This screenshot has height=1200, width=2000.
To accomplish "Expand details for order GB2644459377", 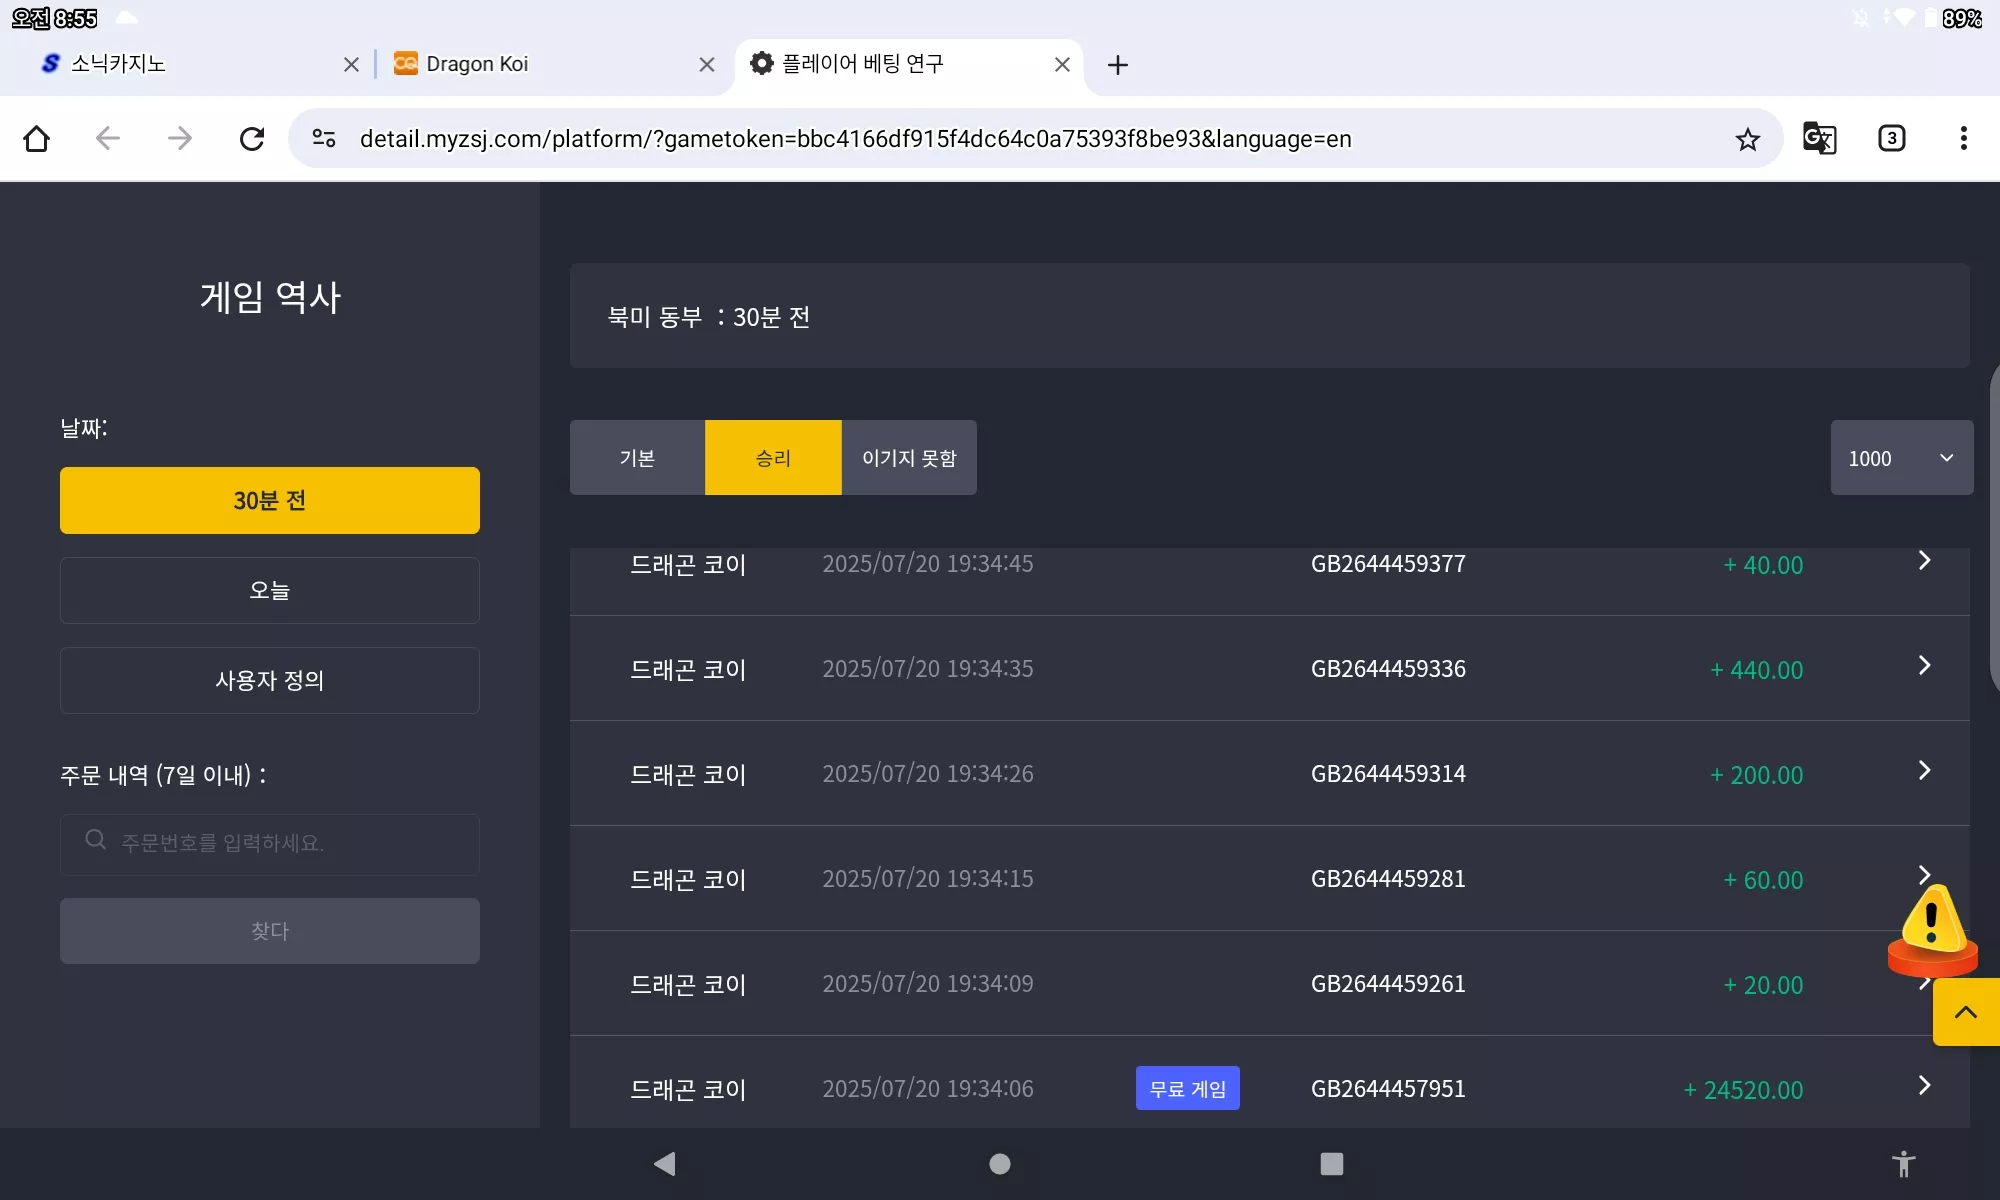I will 1924,561.
